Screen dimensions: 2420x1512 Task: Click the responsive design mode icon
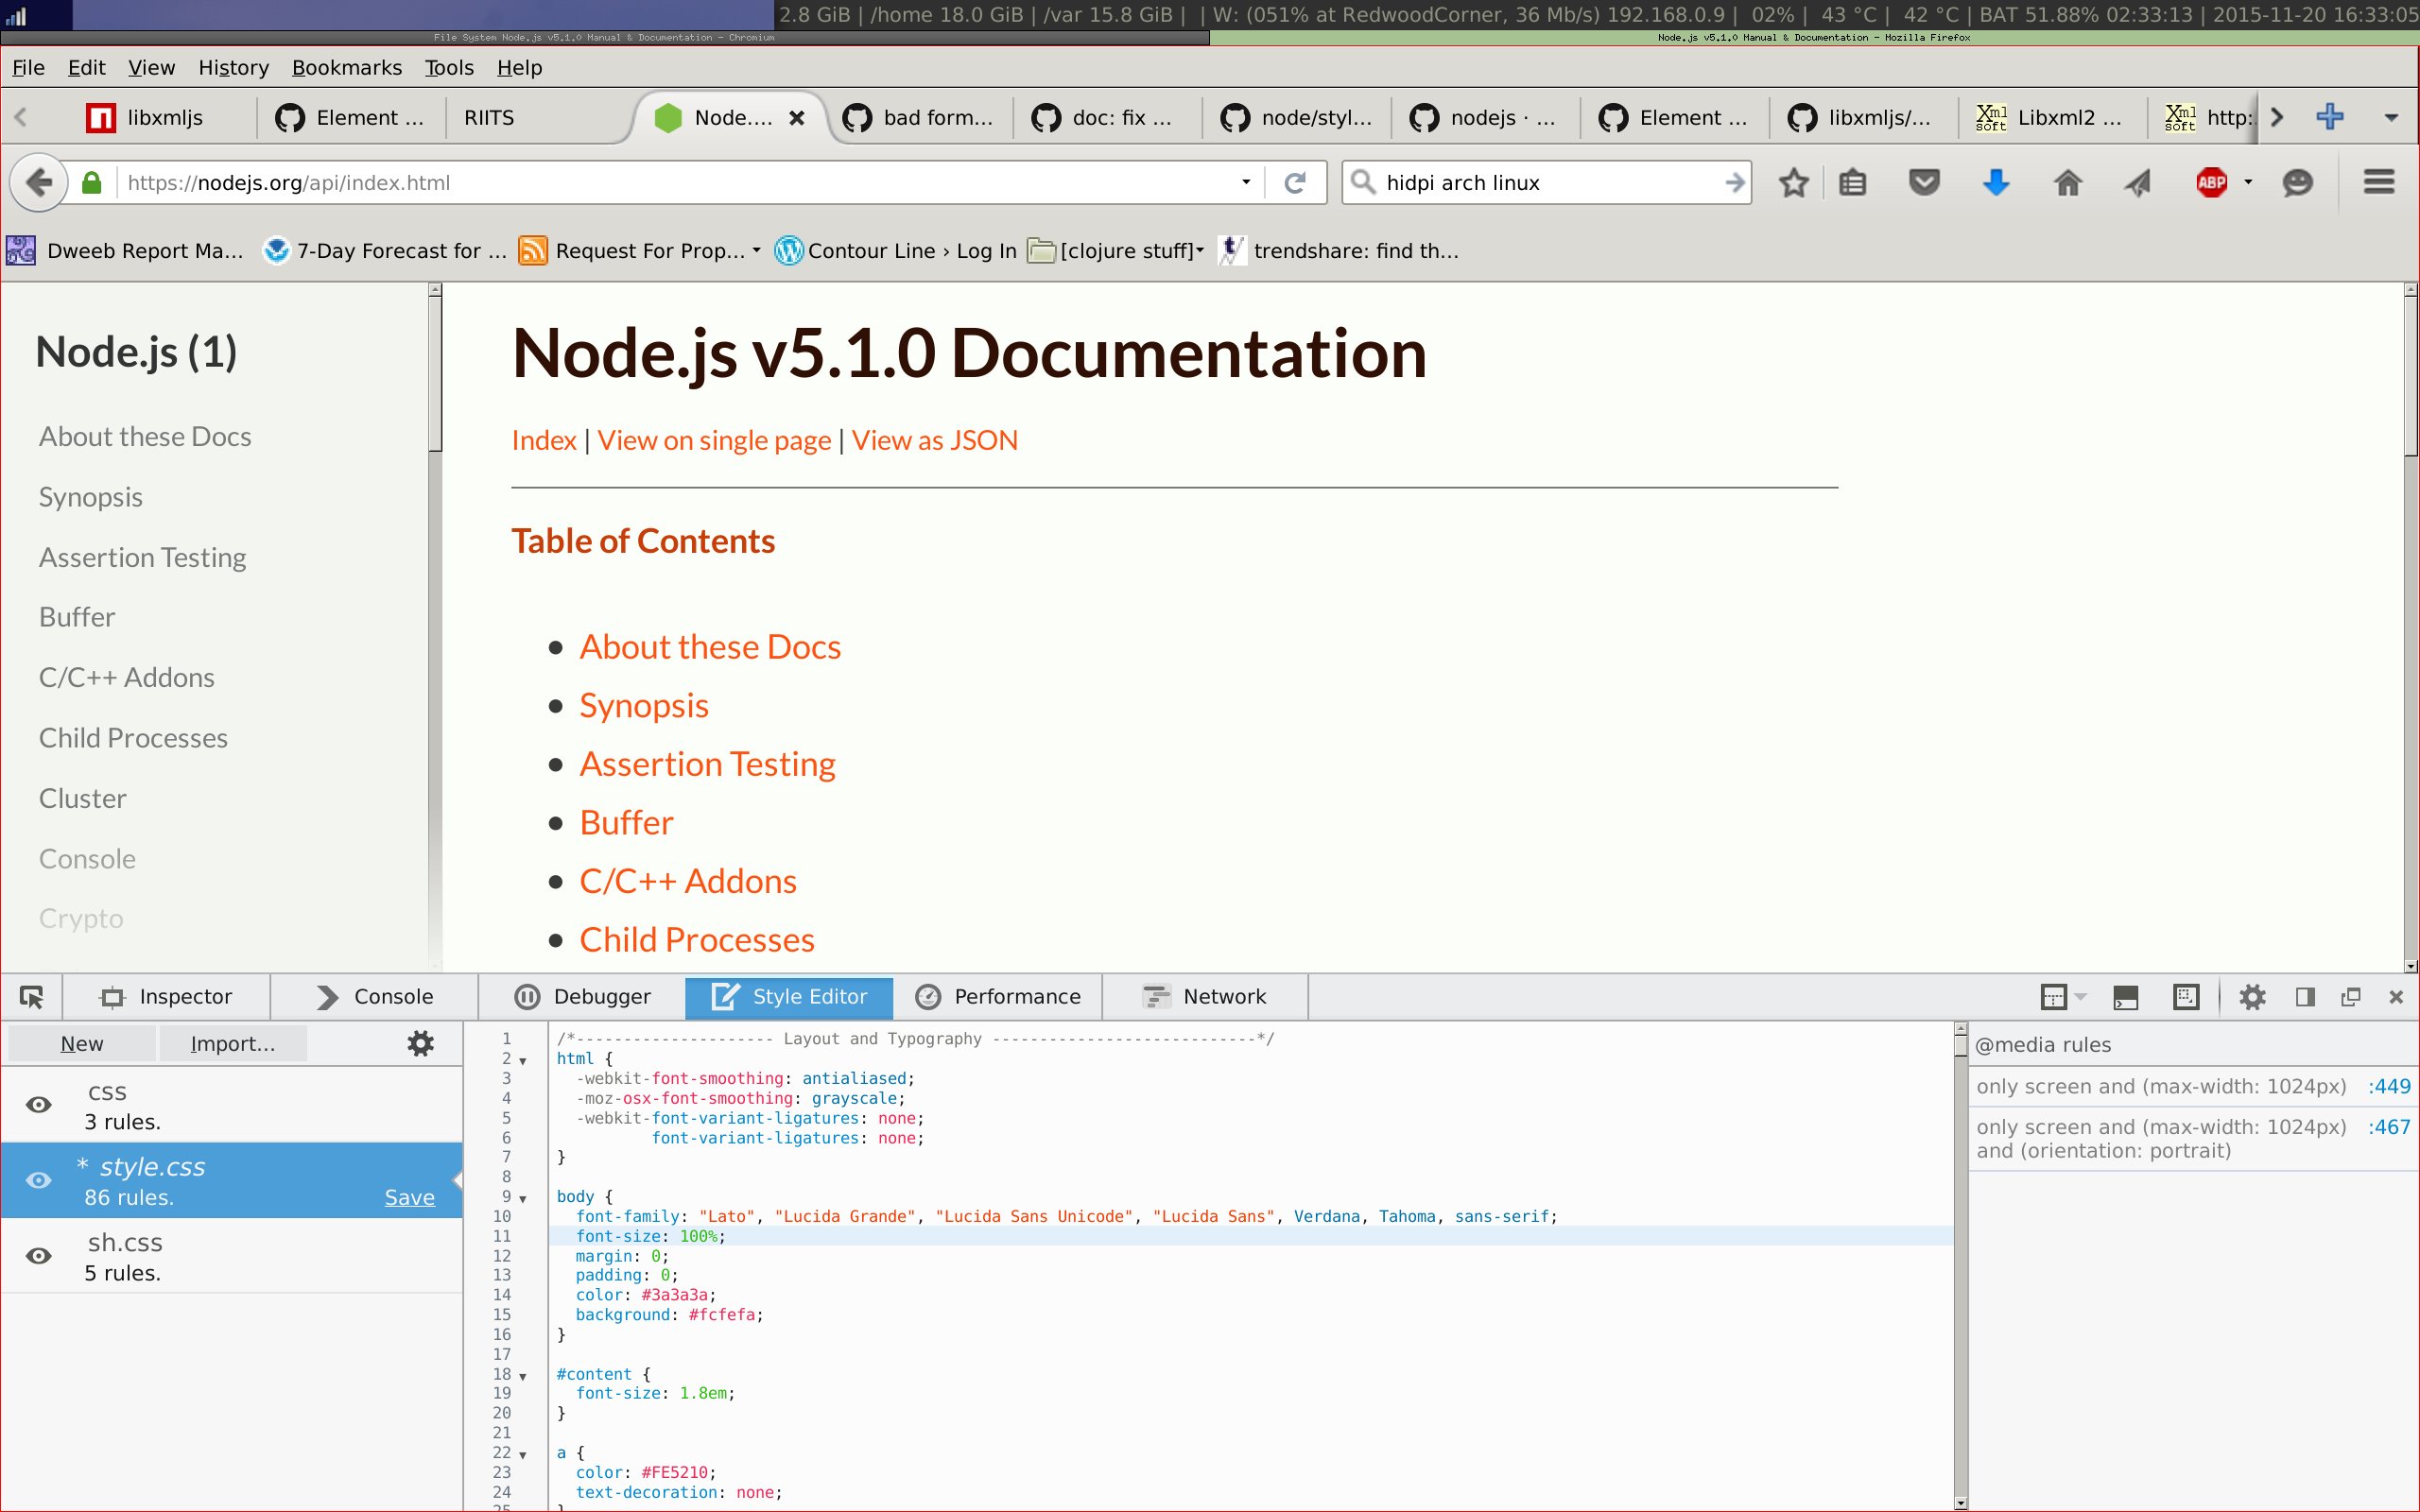(x=2186, y=997)
